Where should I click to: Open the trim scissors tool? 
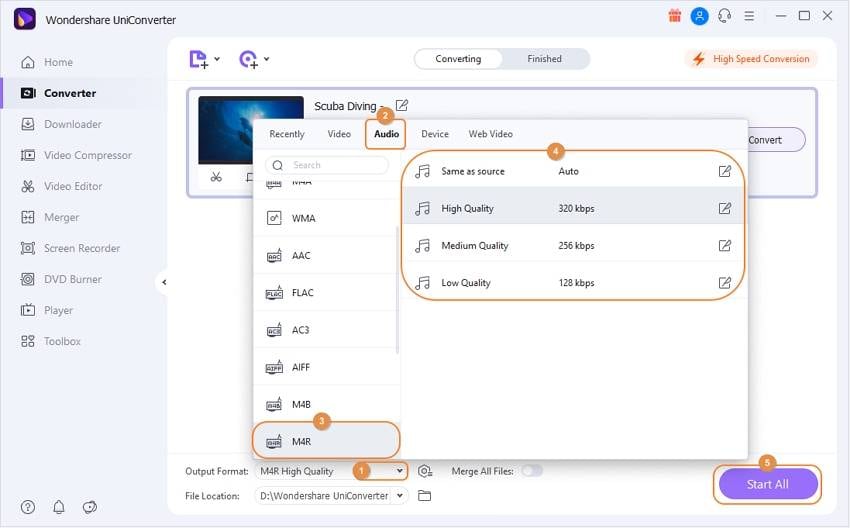coord(216,177)
